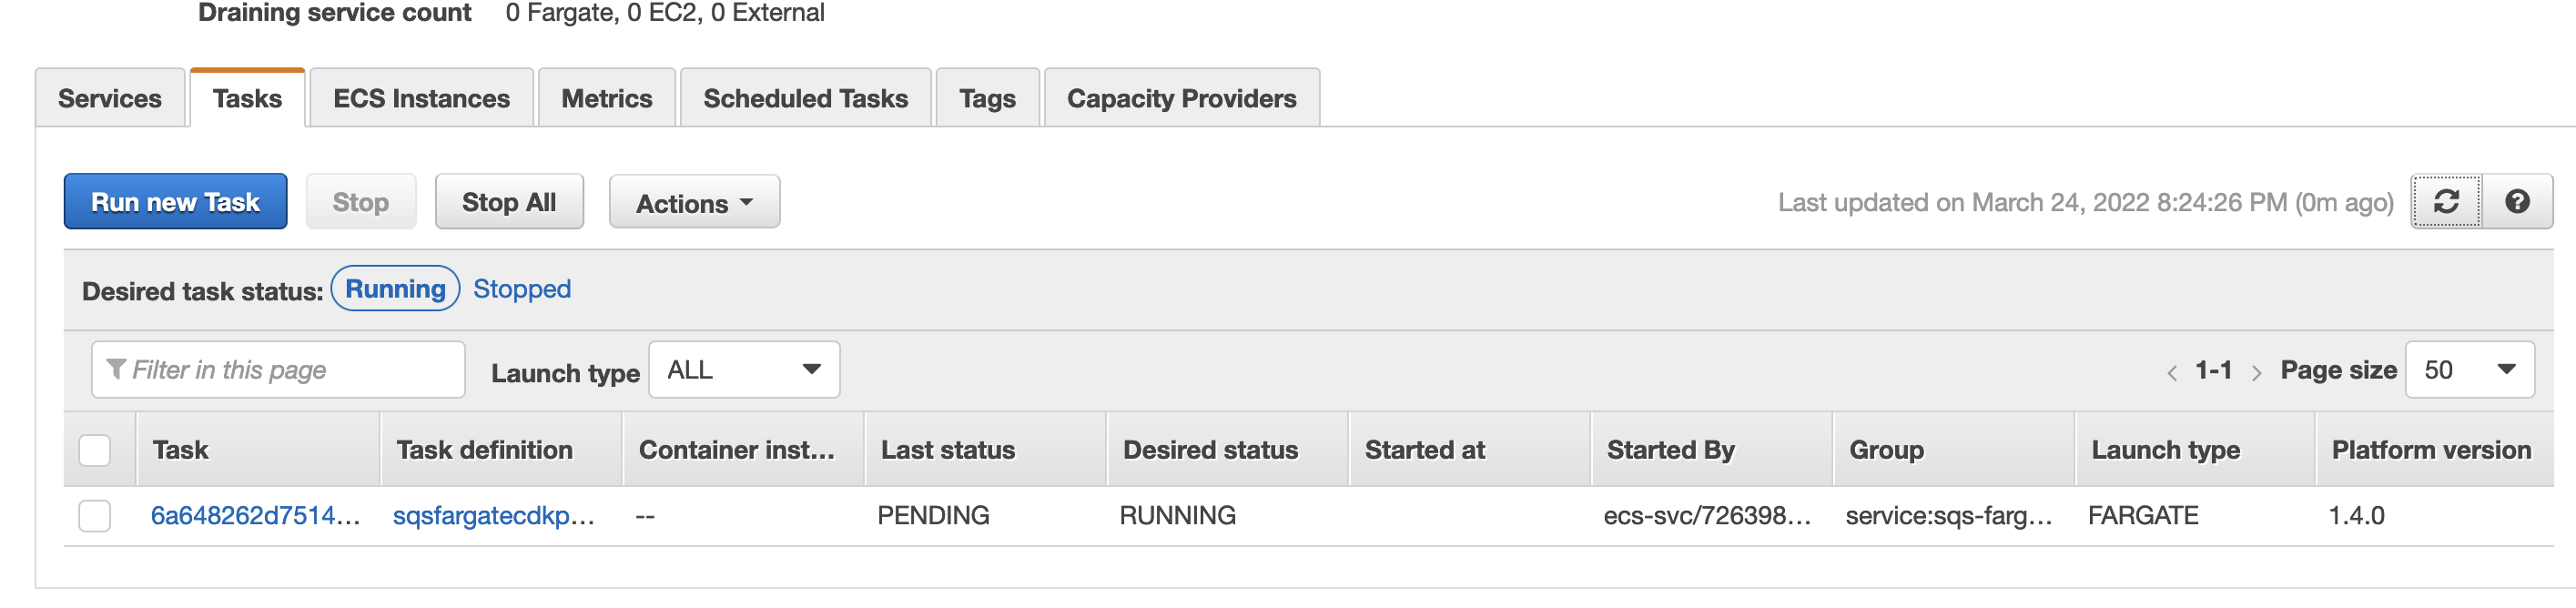Focus the Filter in this page field
The height and width of the screenshot is (608, 2576).
278,370
